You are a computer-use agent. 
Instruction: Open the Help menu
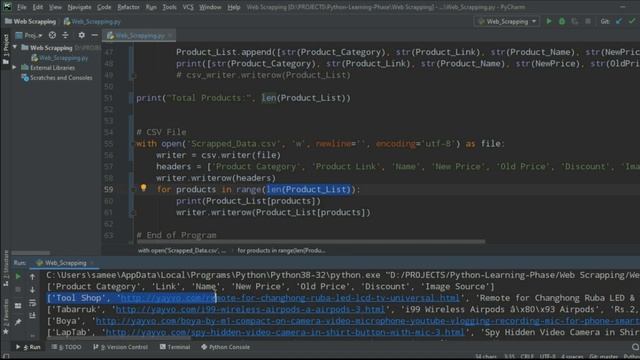click(233, 7)
